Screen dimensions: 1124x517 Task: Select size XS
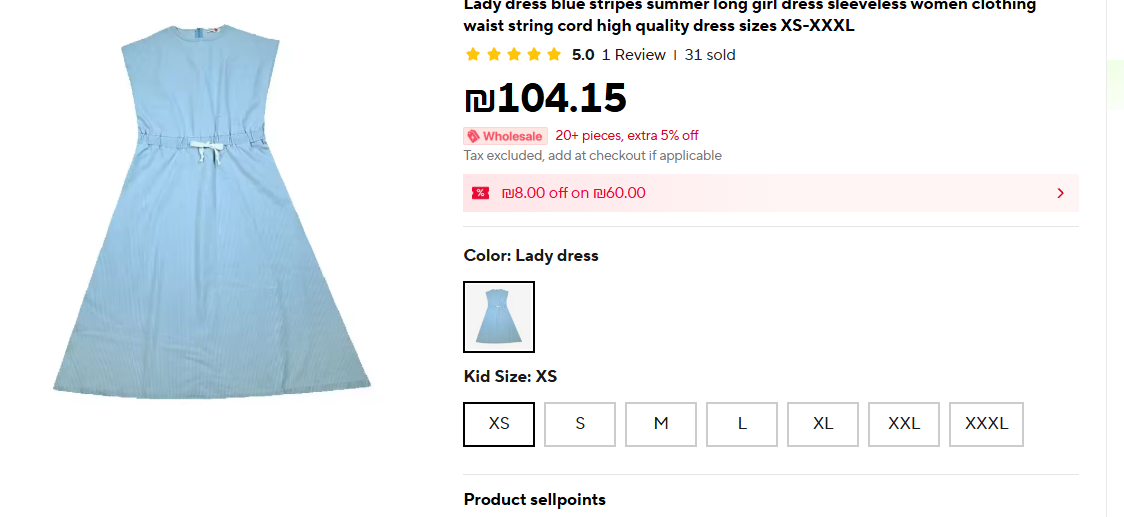click(x=499, y=424)
